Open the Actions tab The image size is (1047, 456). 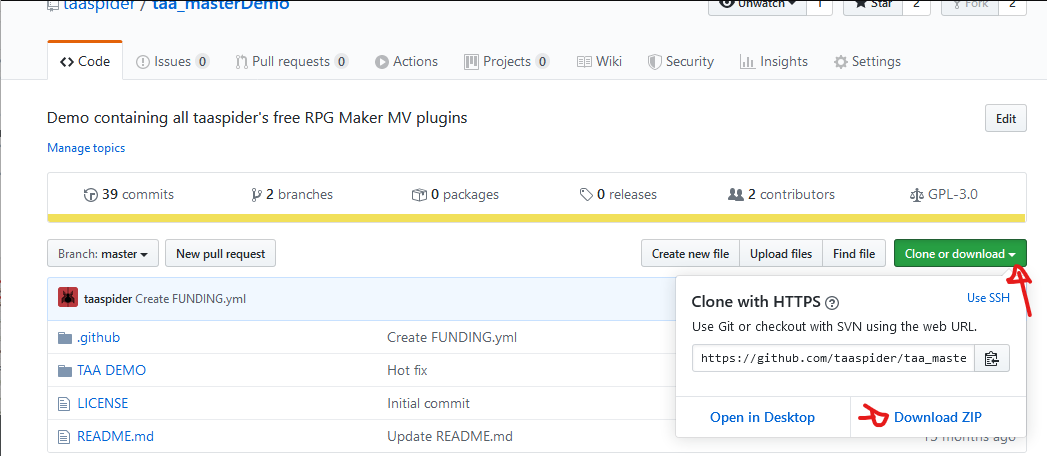(406, 61)
